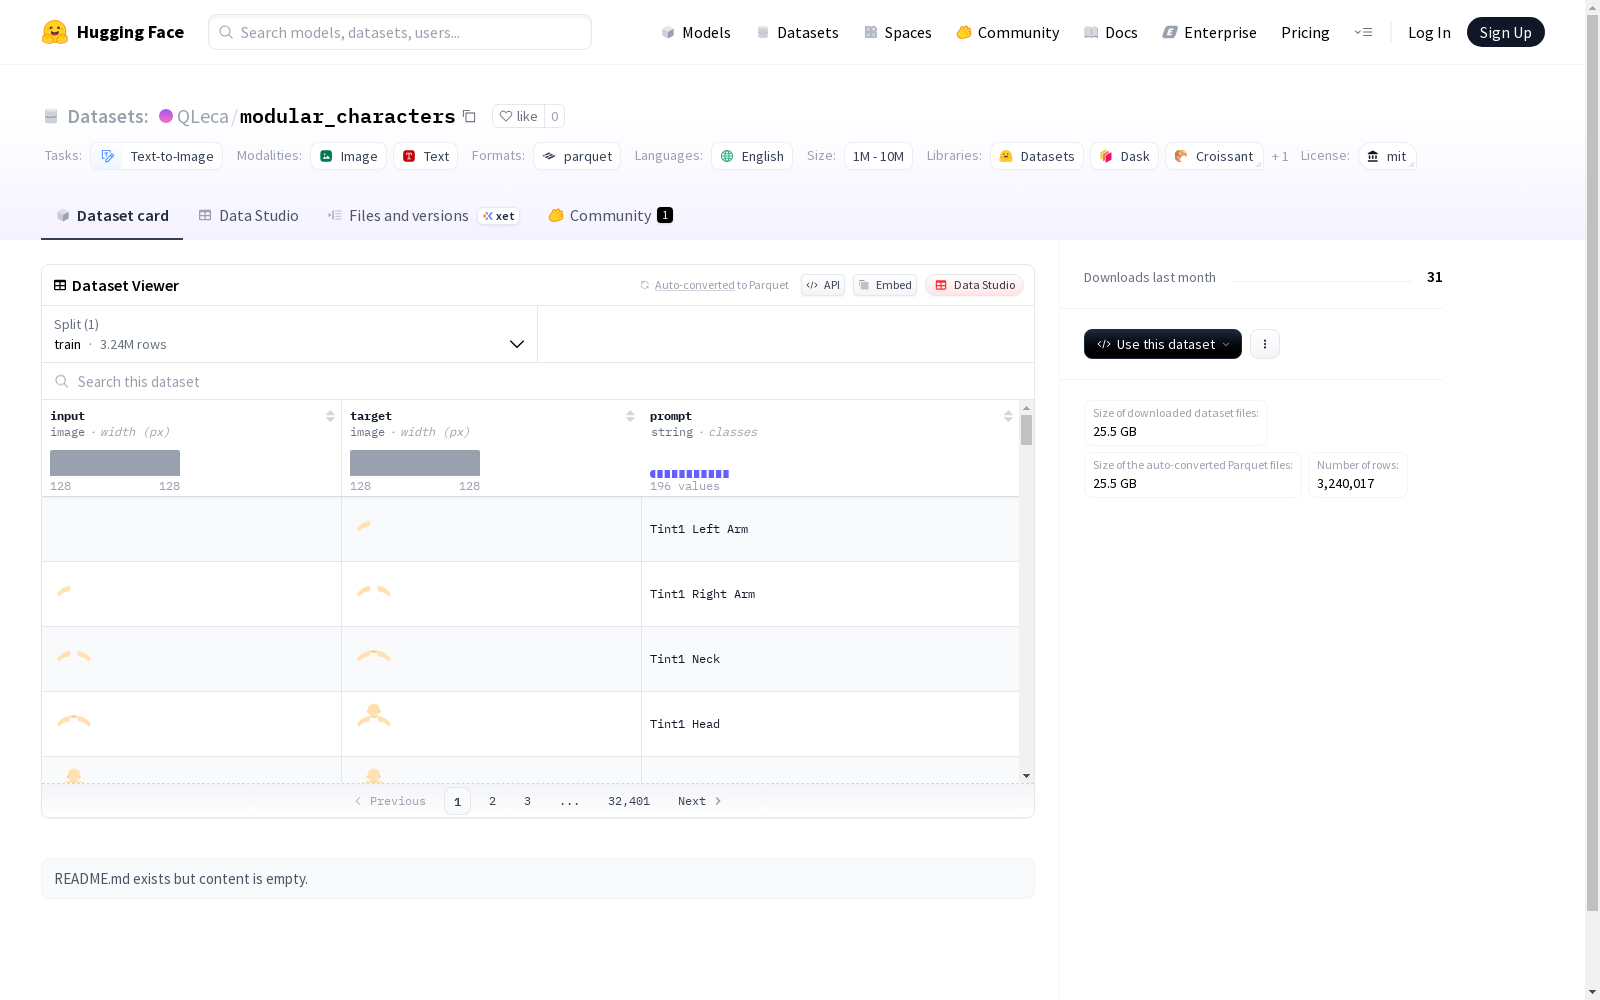The image size is (1600, 1000).
Task: Open the Use this dataset dropdown
Action: pos(1163,344)
